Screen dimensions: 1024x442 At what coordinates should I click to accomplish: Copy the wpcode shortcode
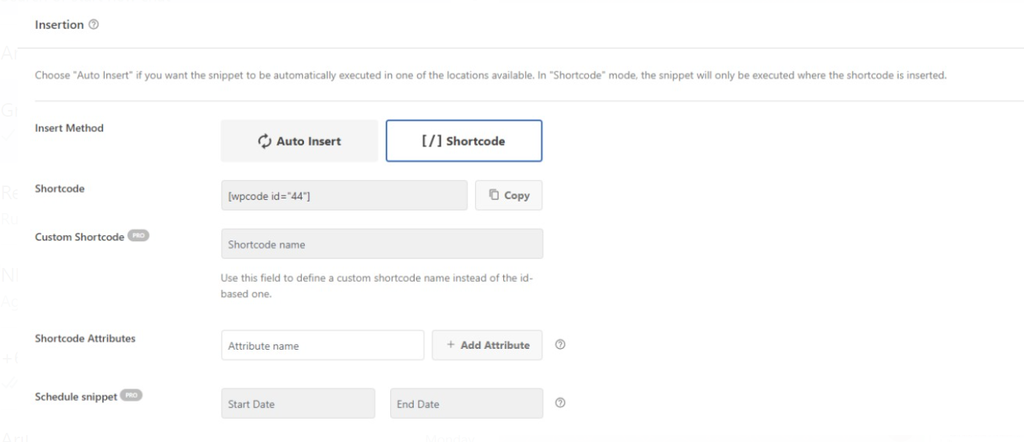(x=509, y=195)
